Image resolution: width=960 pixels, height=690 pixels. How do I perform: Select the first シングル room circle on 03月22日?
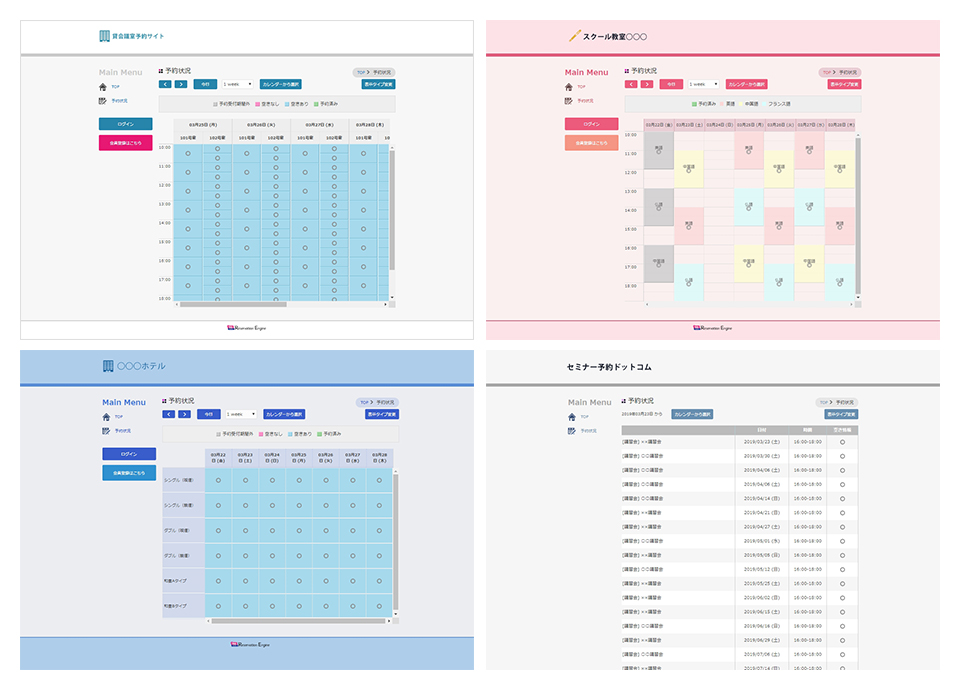click(219, 480)
